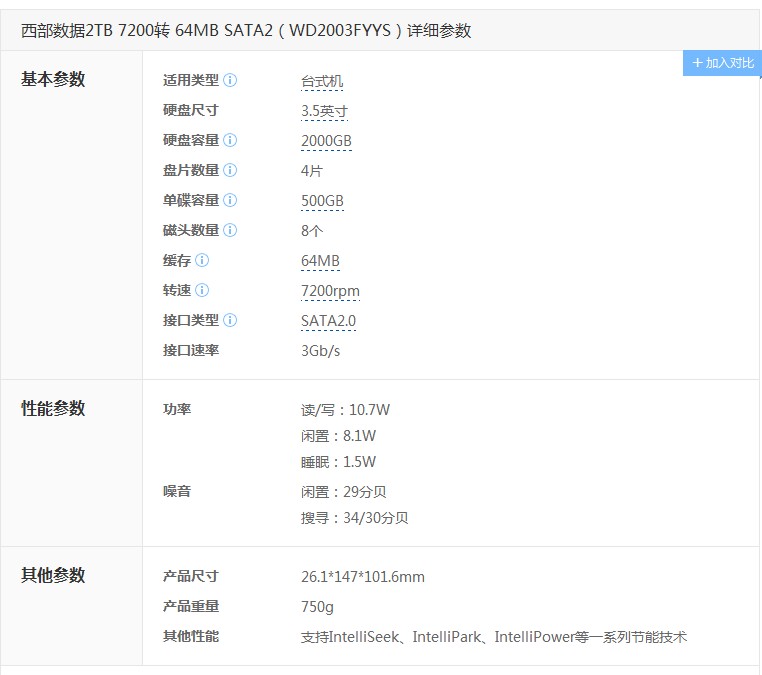This screenshot has width=762, height=675.
Task: Open the 台式机 link
Action: coord(322,81)
